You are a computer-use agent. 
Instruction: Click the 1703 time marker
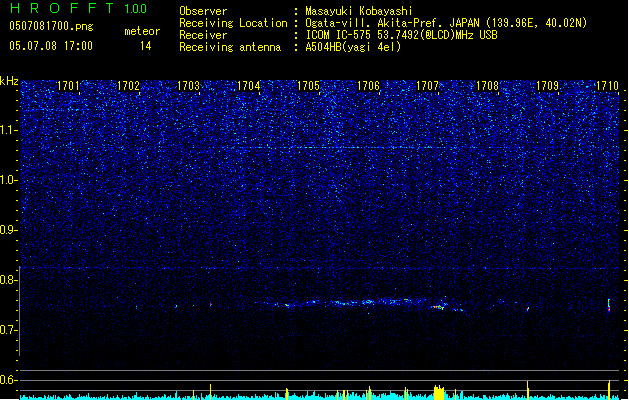tap(188, 86)
